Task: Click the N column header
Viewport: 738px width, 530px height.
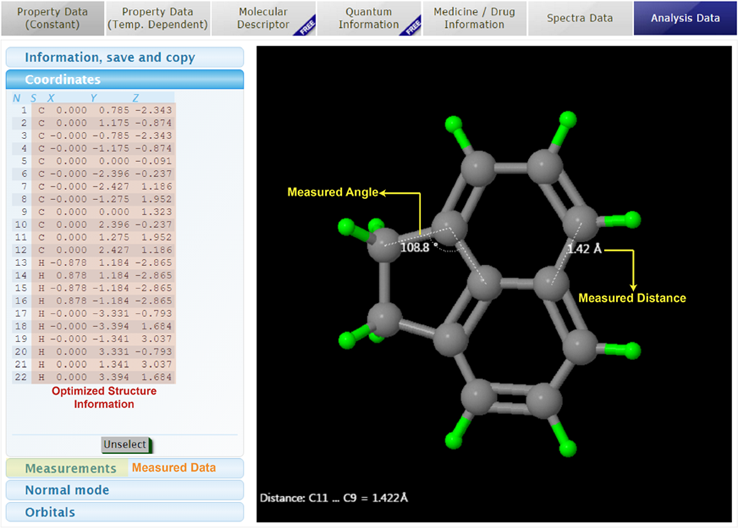Action: pos(17,98)
